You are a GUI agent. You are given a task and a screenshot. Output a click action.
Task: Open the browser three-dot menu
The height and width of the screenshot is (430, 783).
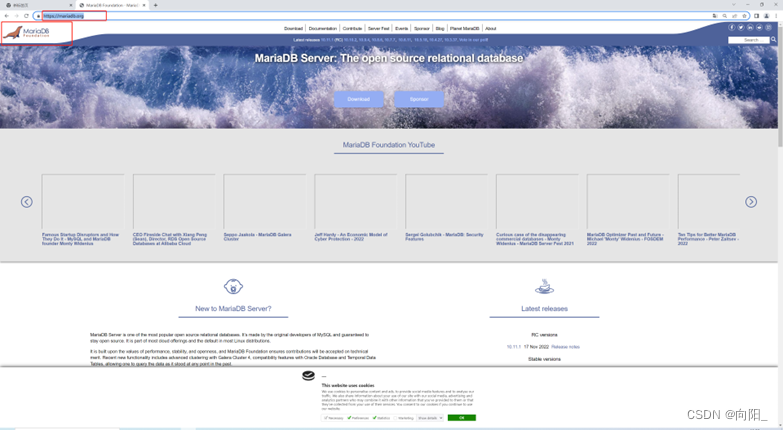coord(776,16)
